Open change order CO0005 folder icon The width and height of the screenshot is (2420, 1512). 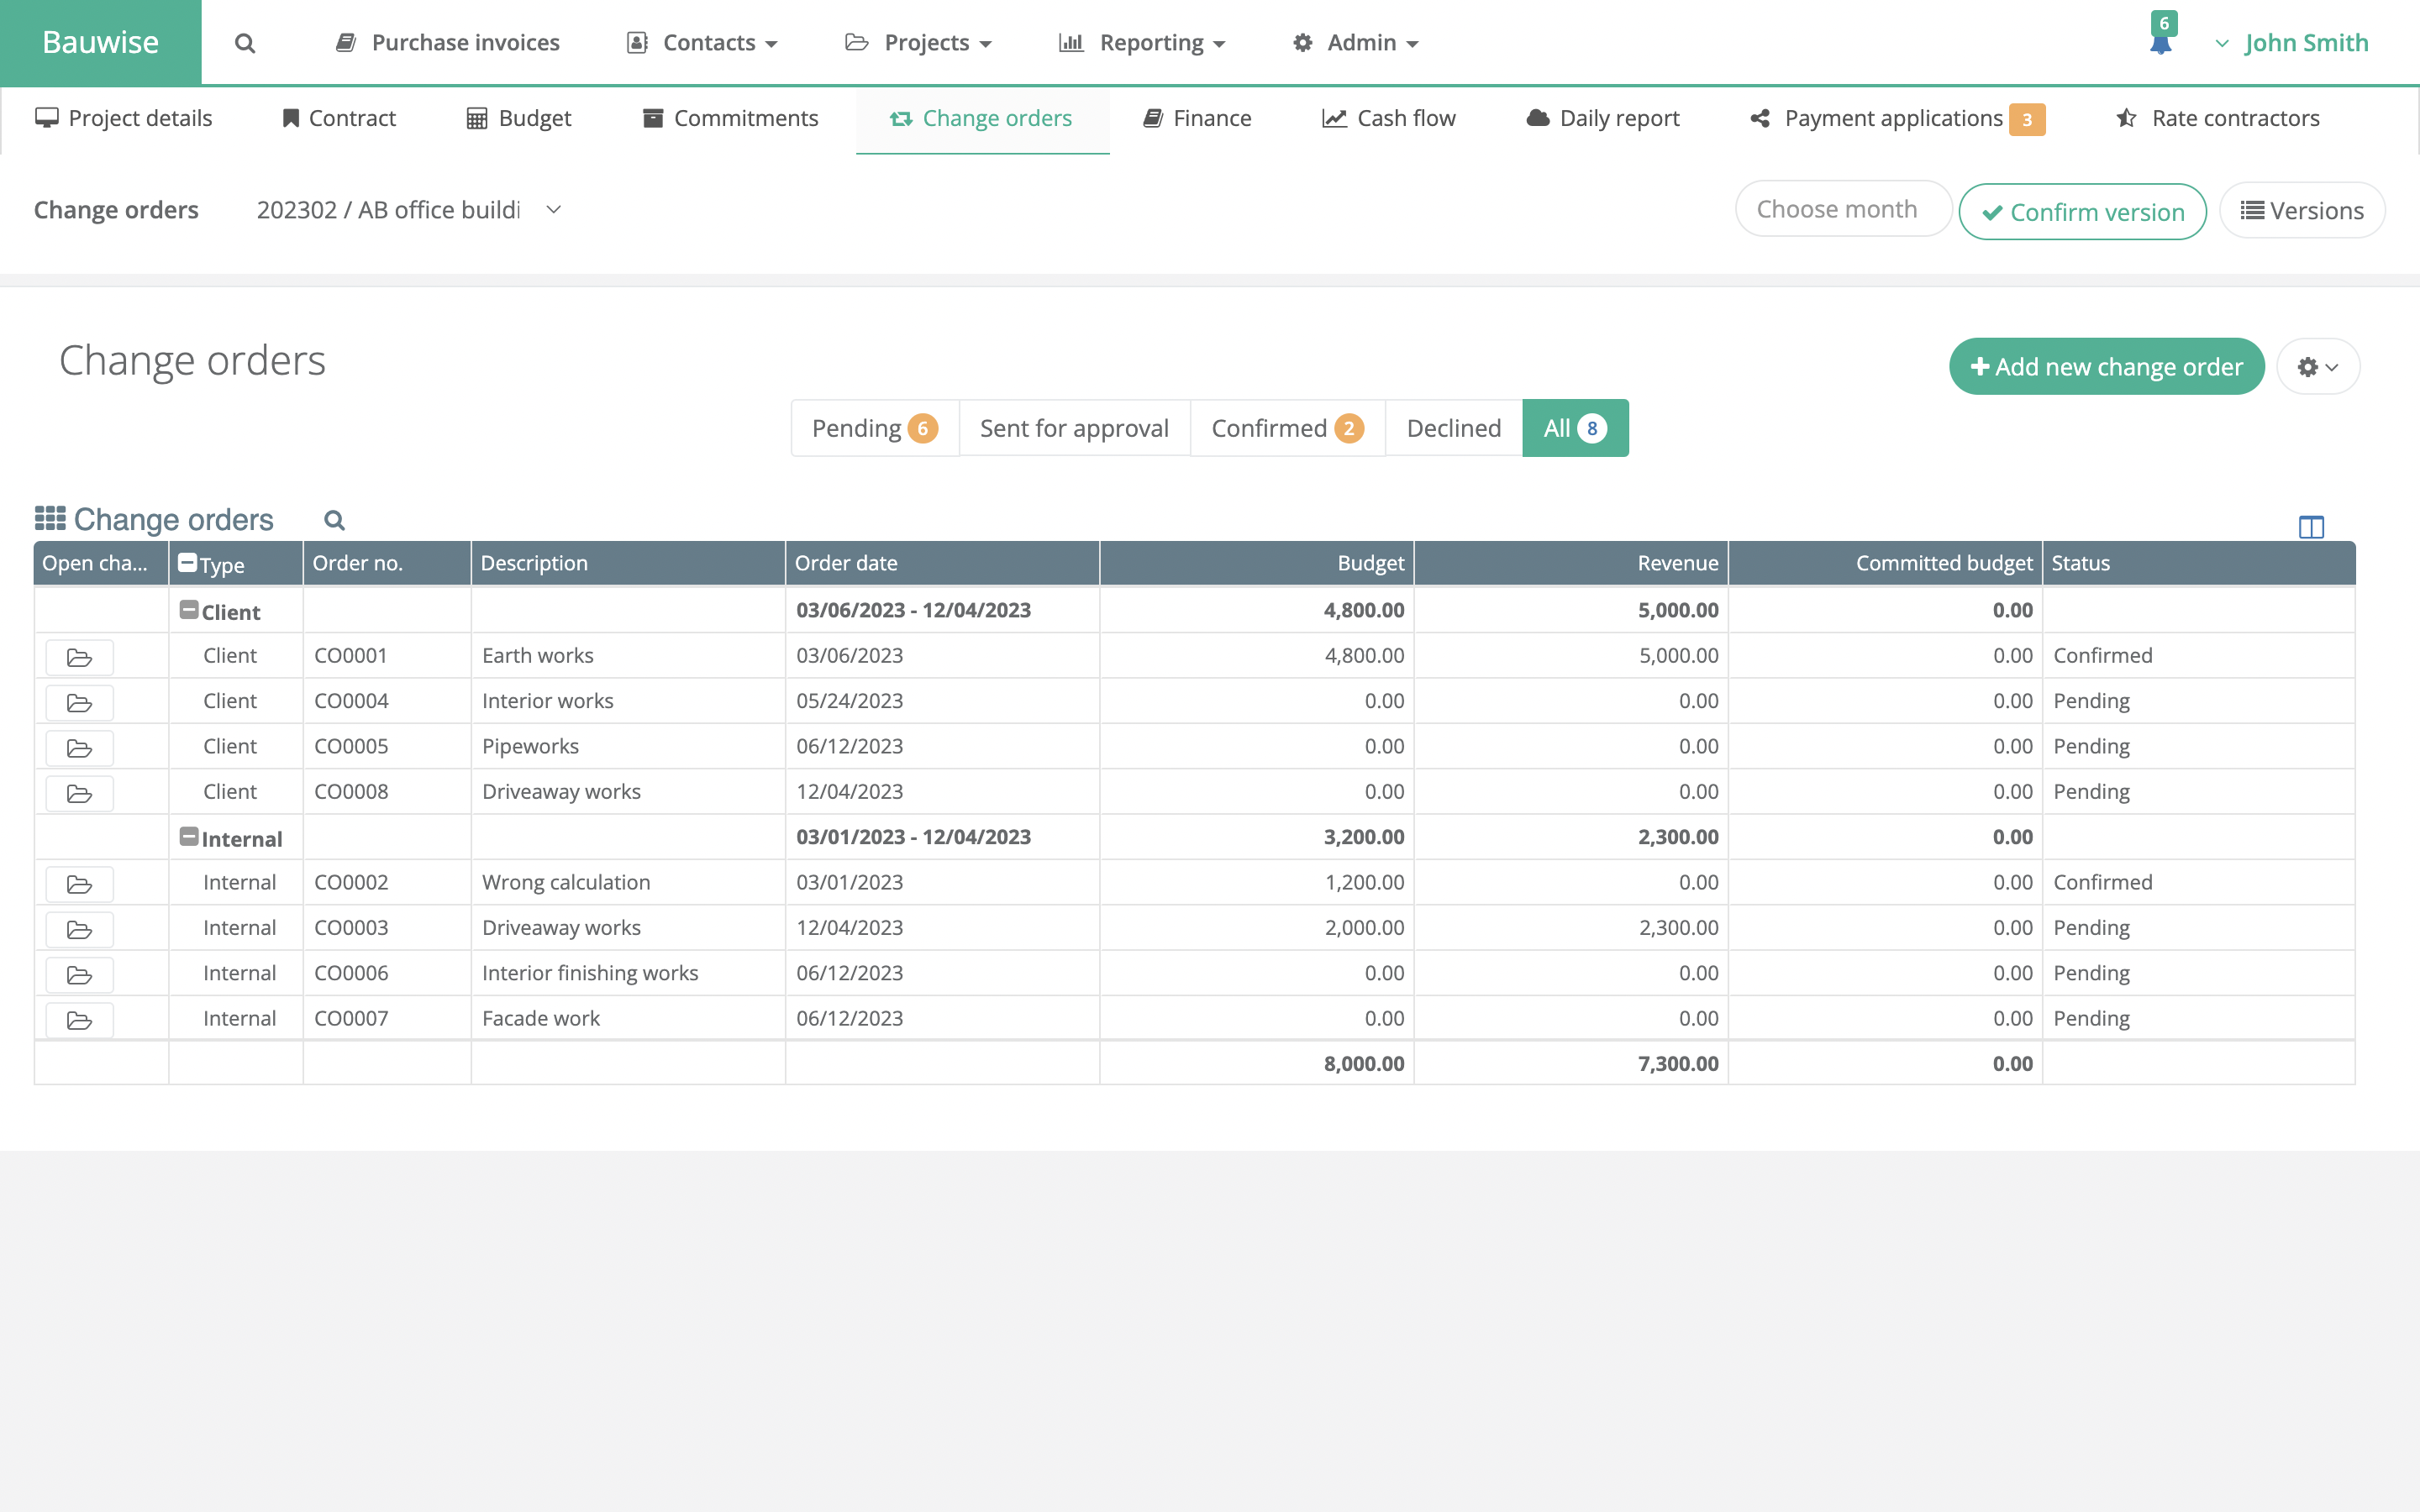80,748
